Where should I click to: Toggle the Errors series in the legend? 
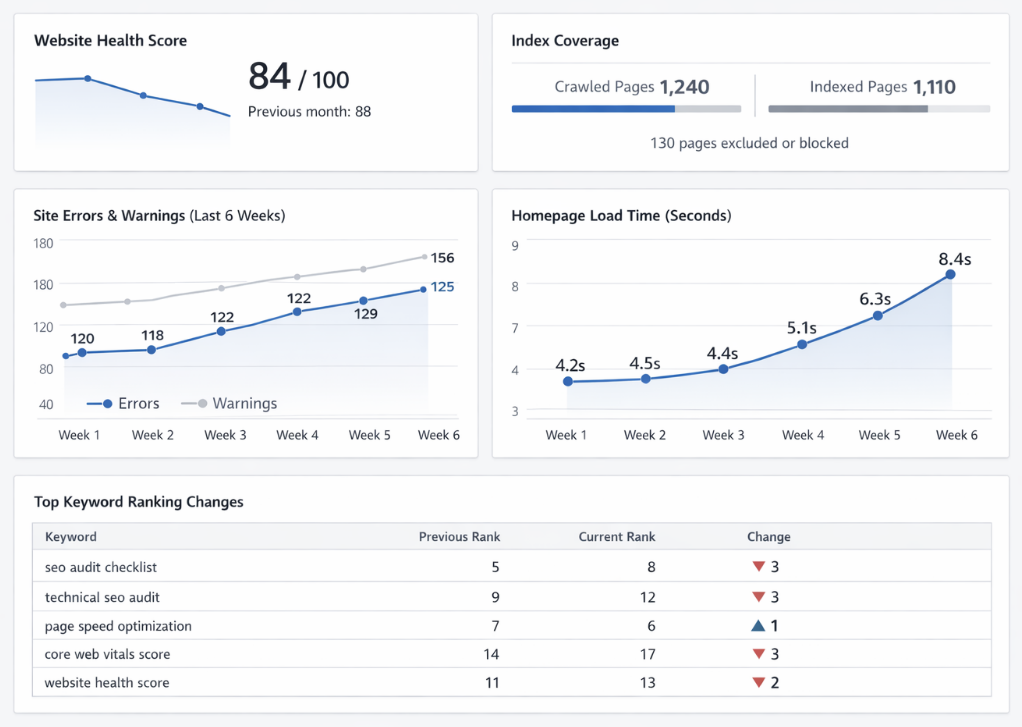click(124, 404)
